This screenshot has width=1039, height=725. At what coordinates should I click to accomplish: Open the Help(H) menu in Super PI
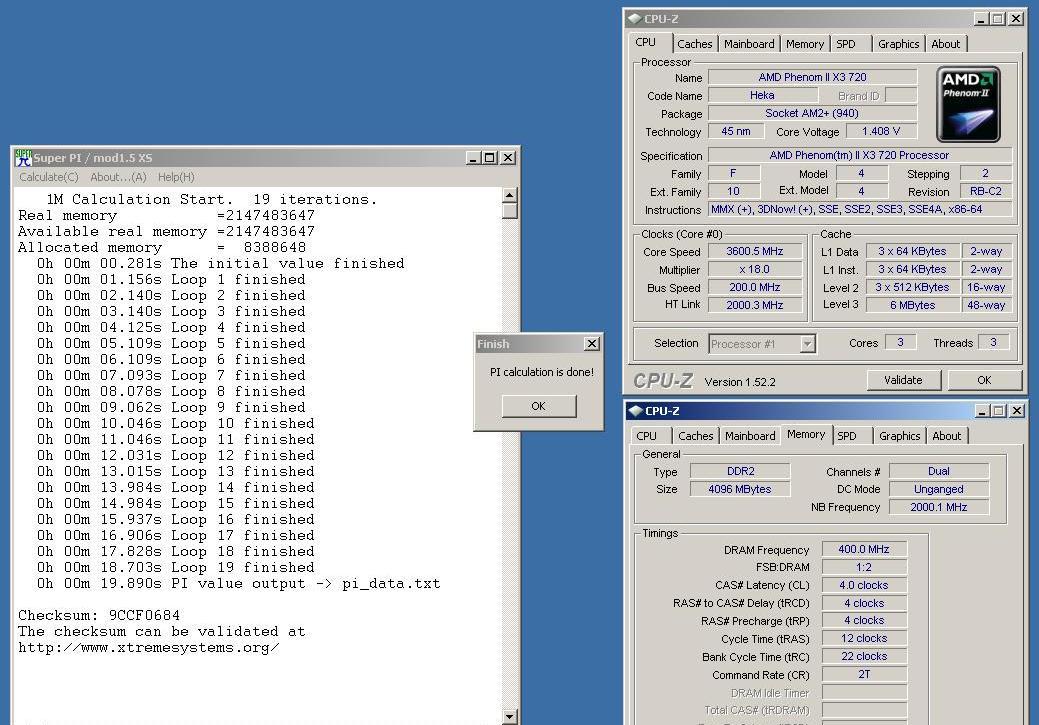click(176, 177)
